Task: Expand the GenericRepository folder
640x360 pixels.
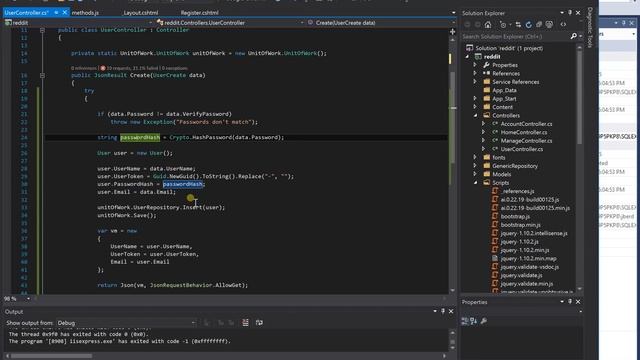Action: (475, 166)
